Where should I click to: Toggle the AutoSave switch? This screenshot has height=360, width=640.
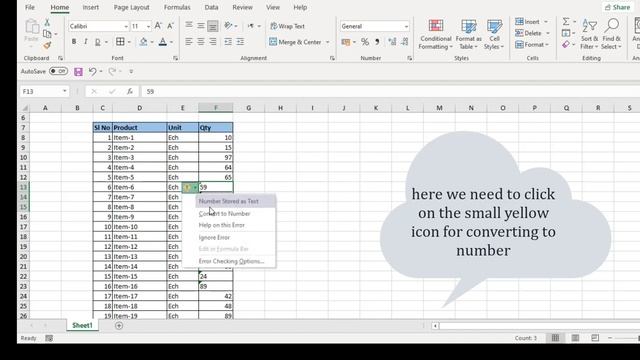(x=58, y=71)
